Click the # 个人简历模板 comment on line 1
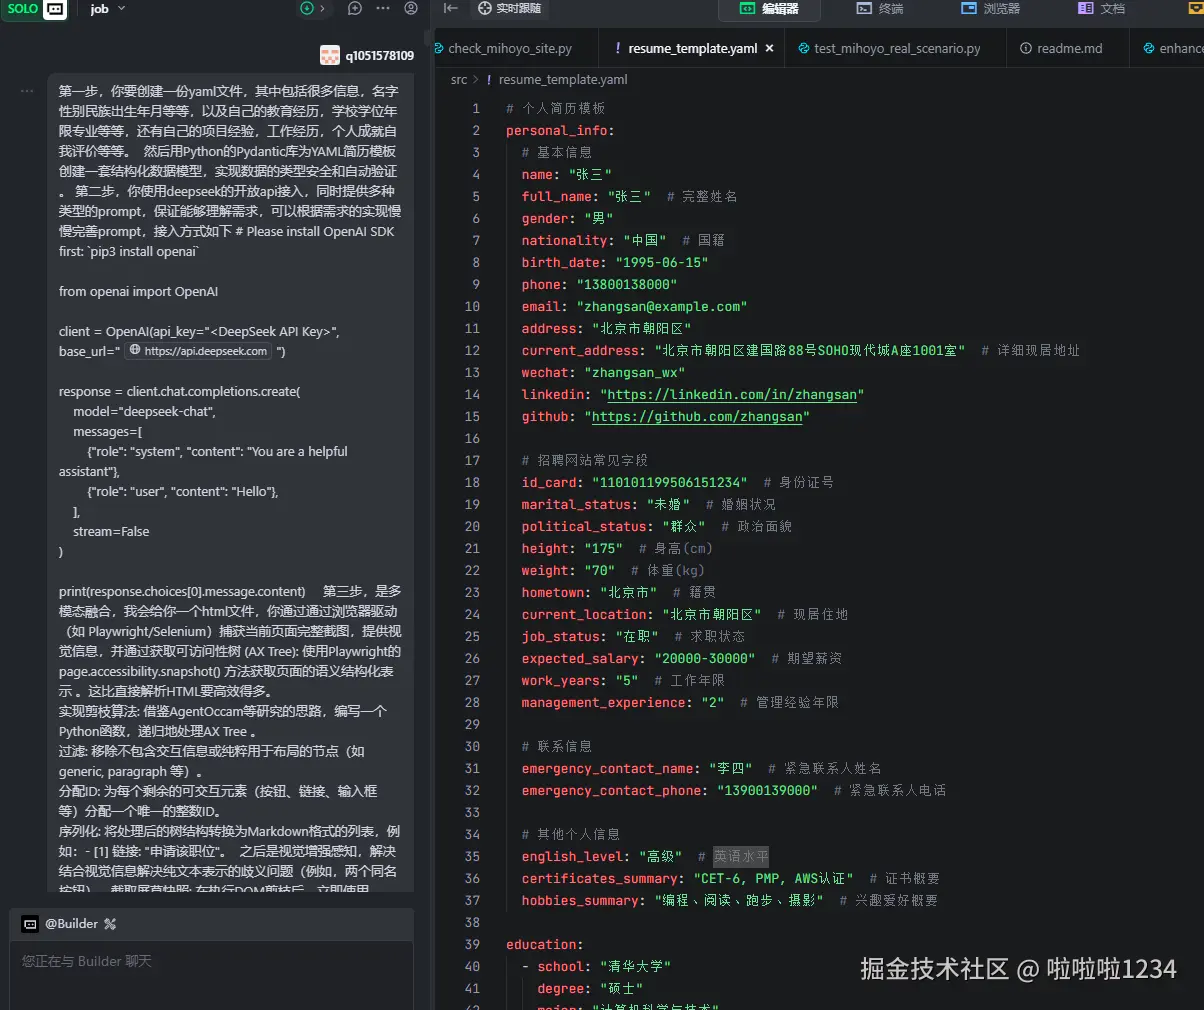 (555, 109)
